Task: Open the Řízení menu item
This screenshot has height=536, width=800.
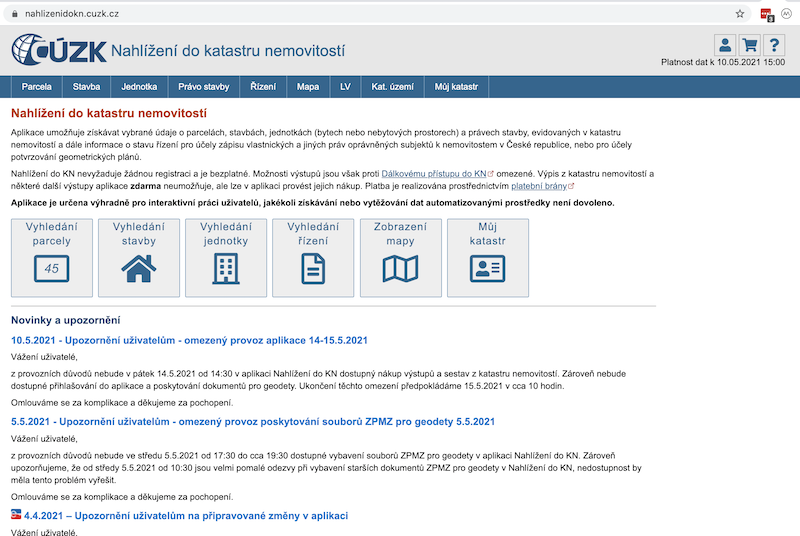Action: [263, 87]
